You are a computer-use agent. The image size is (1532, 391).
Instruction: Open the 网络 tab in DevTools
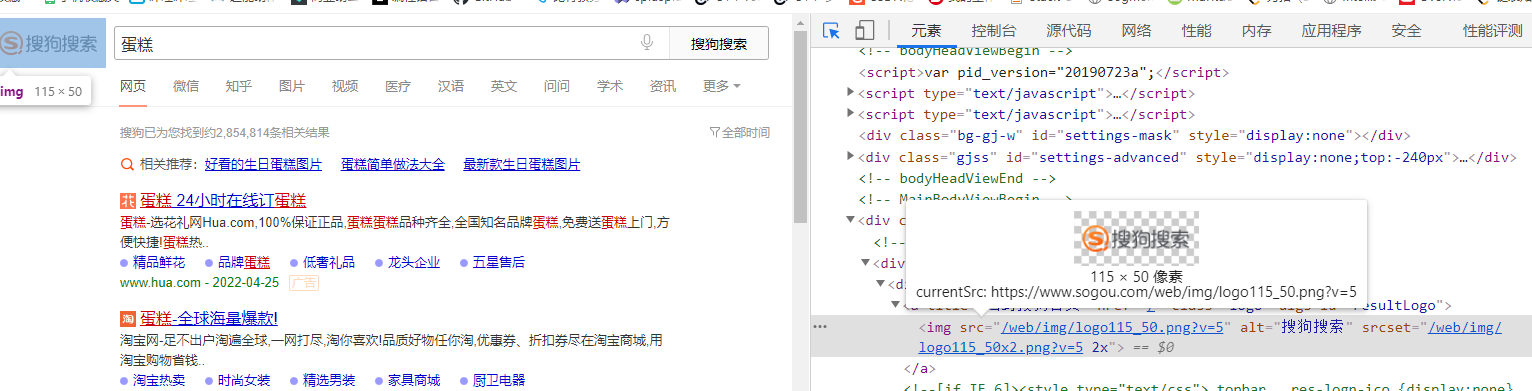coord(1136,31)
